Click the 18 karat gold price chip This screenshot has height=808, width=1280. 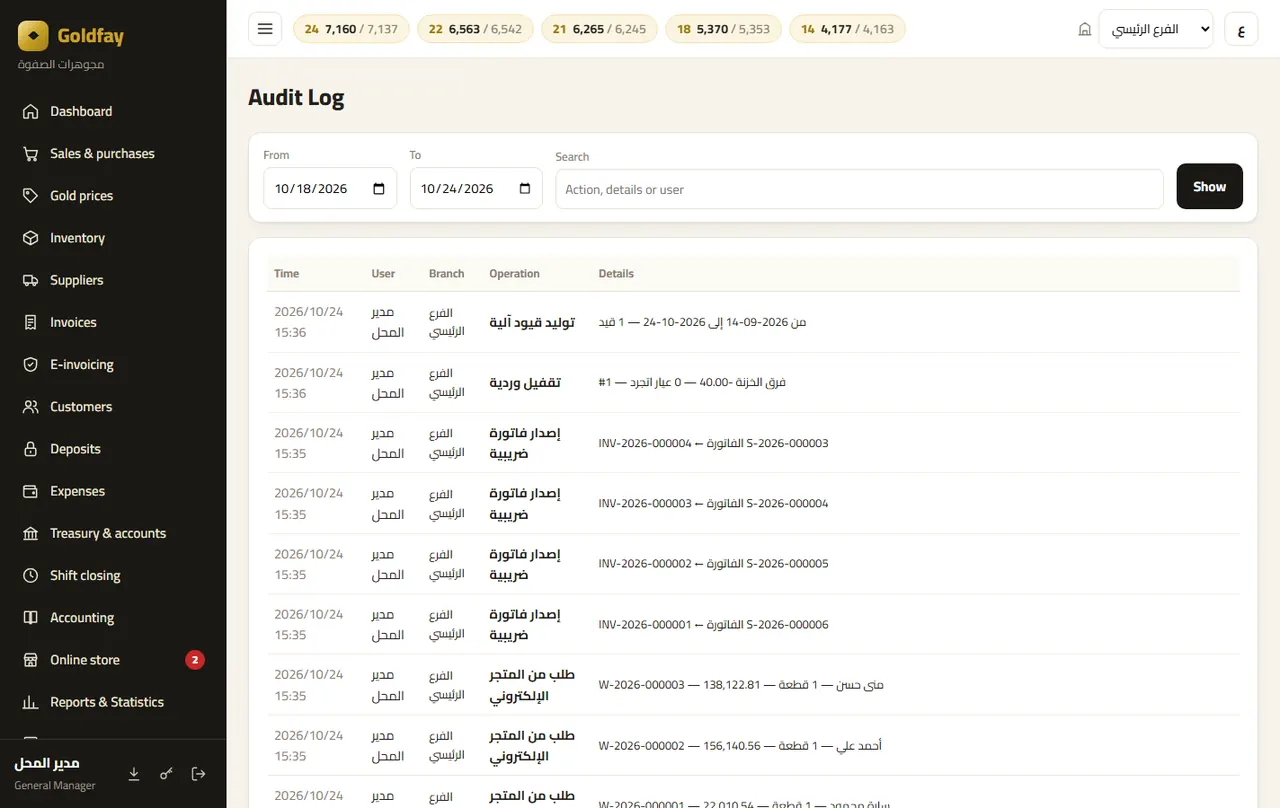[x=723, y=29]
